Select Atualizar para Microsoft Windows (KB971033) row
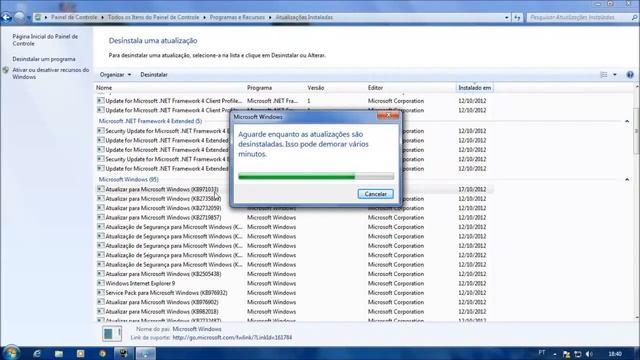The width and height of the screenshot is (640, 360). [x=295, y=189]
